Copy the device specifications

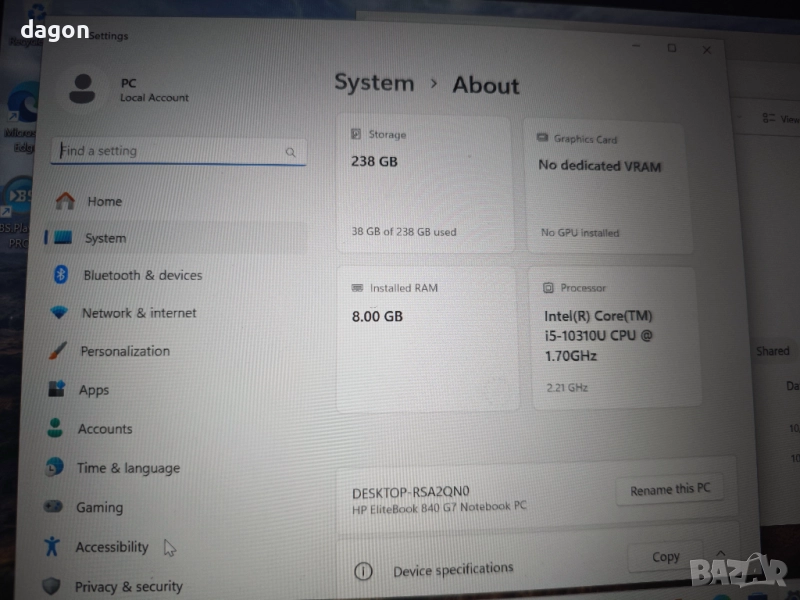pyautogui.click(x=665, y=557)
